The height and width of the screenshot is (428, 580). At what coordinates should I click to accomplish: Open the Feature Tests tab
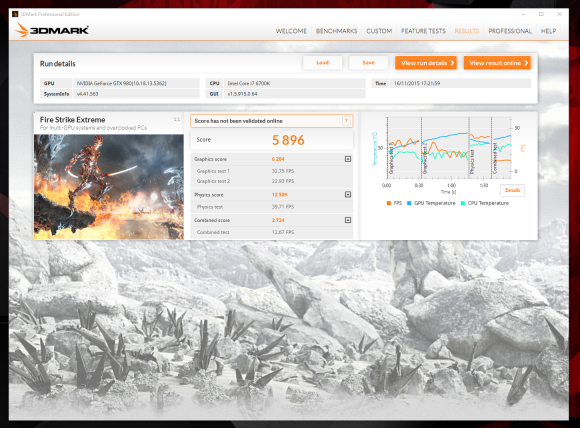point(424,31)
